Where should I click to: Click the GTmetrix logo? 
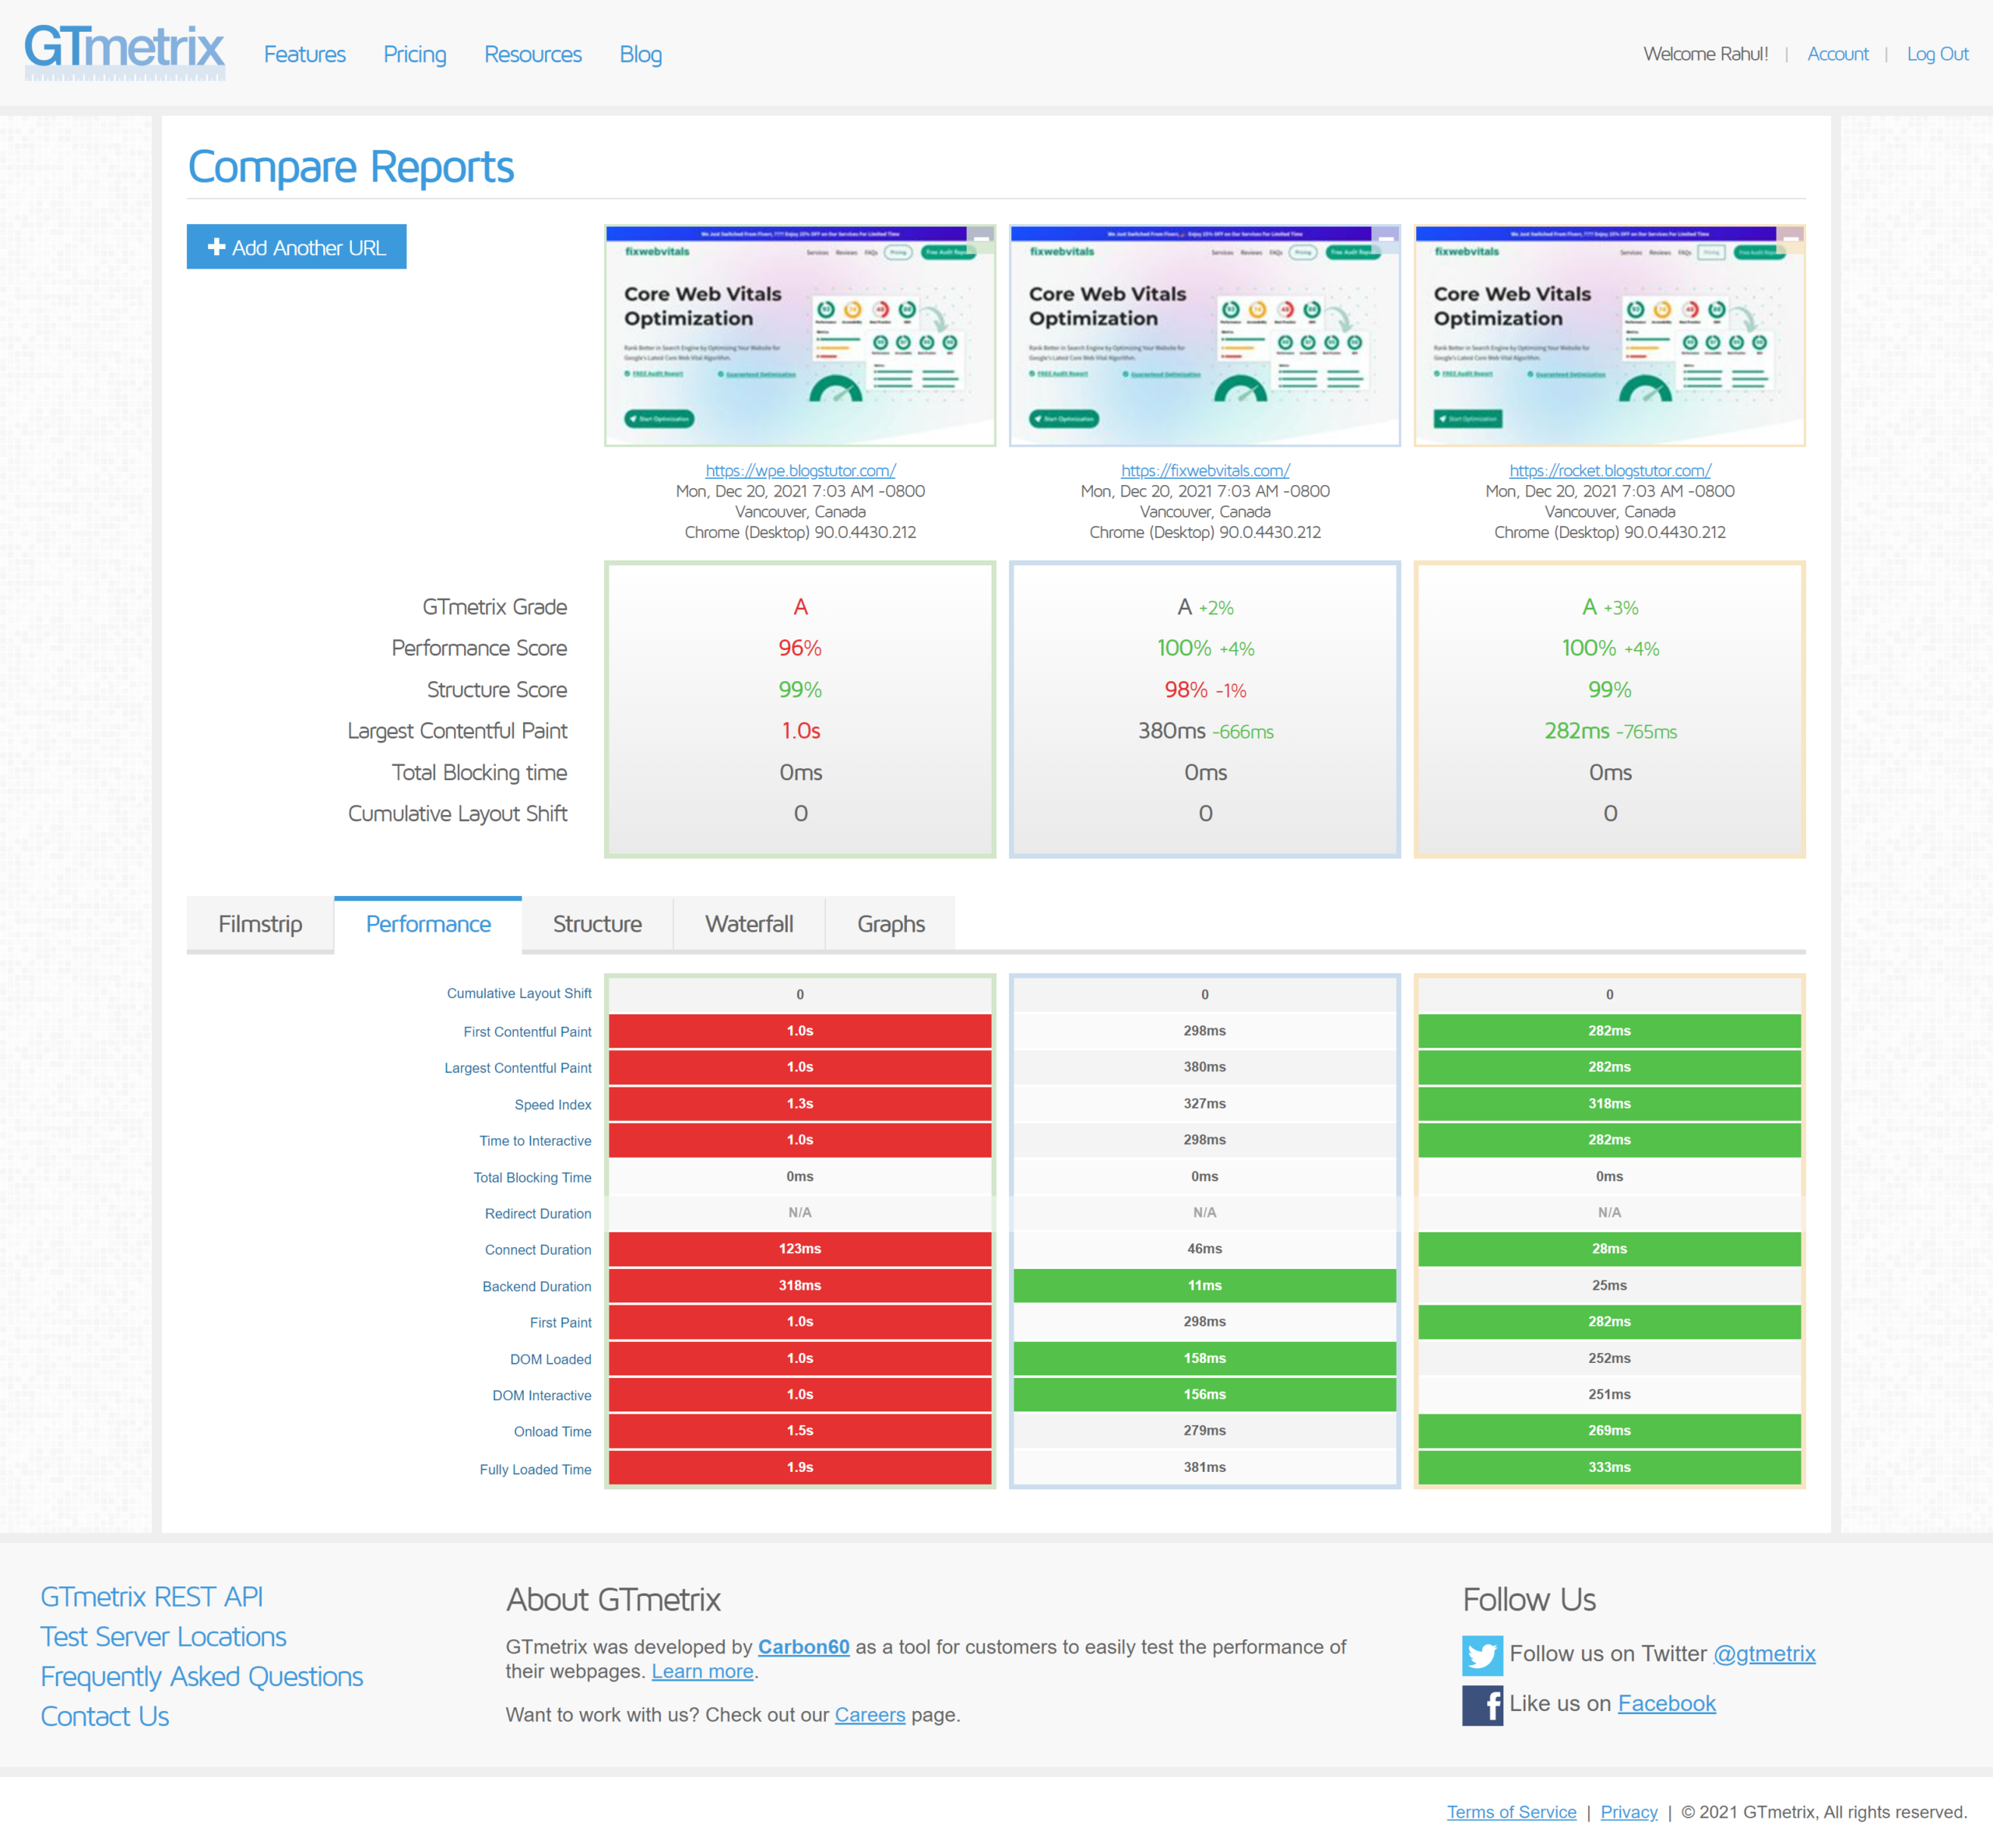coord(124,51)
